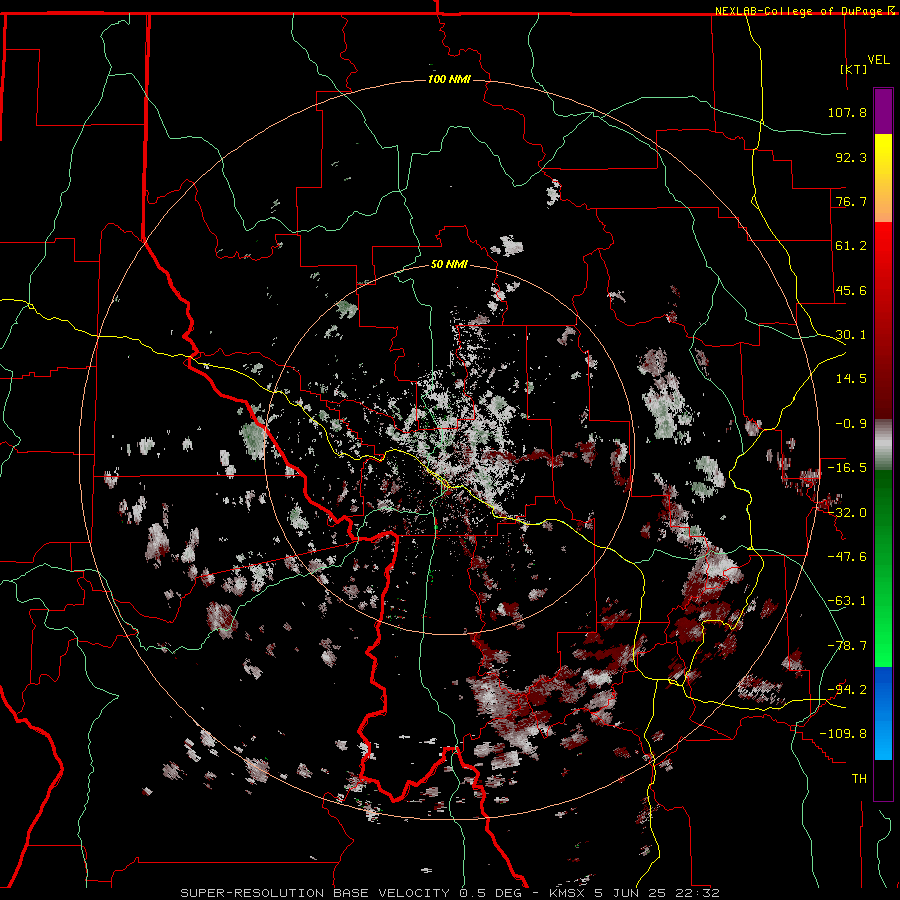Click the Super-Resolution Base Velocity caption
Viewport: 900px width, 900px height.
pos(450,893)
